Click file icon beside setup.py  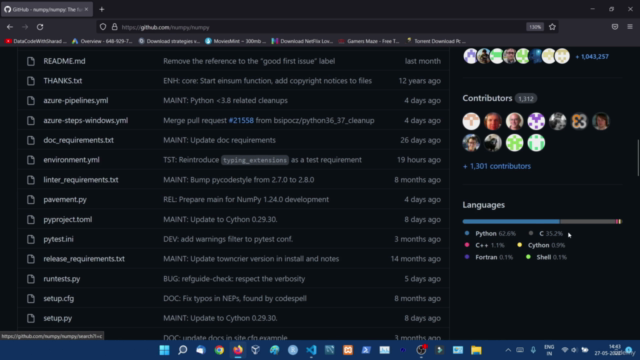click(31, 318)
